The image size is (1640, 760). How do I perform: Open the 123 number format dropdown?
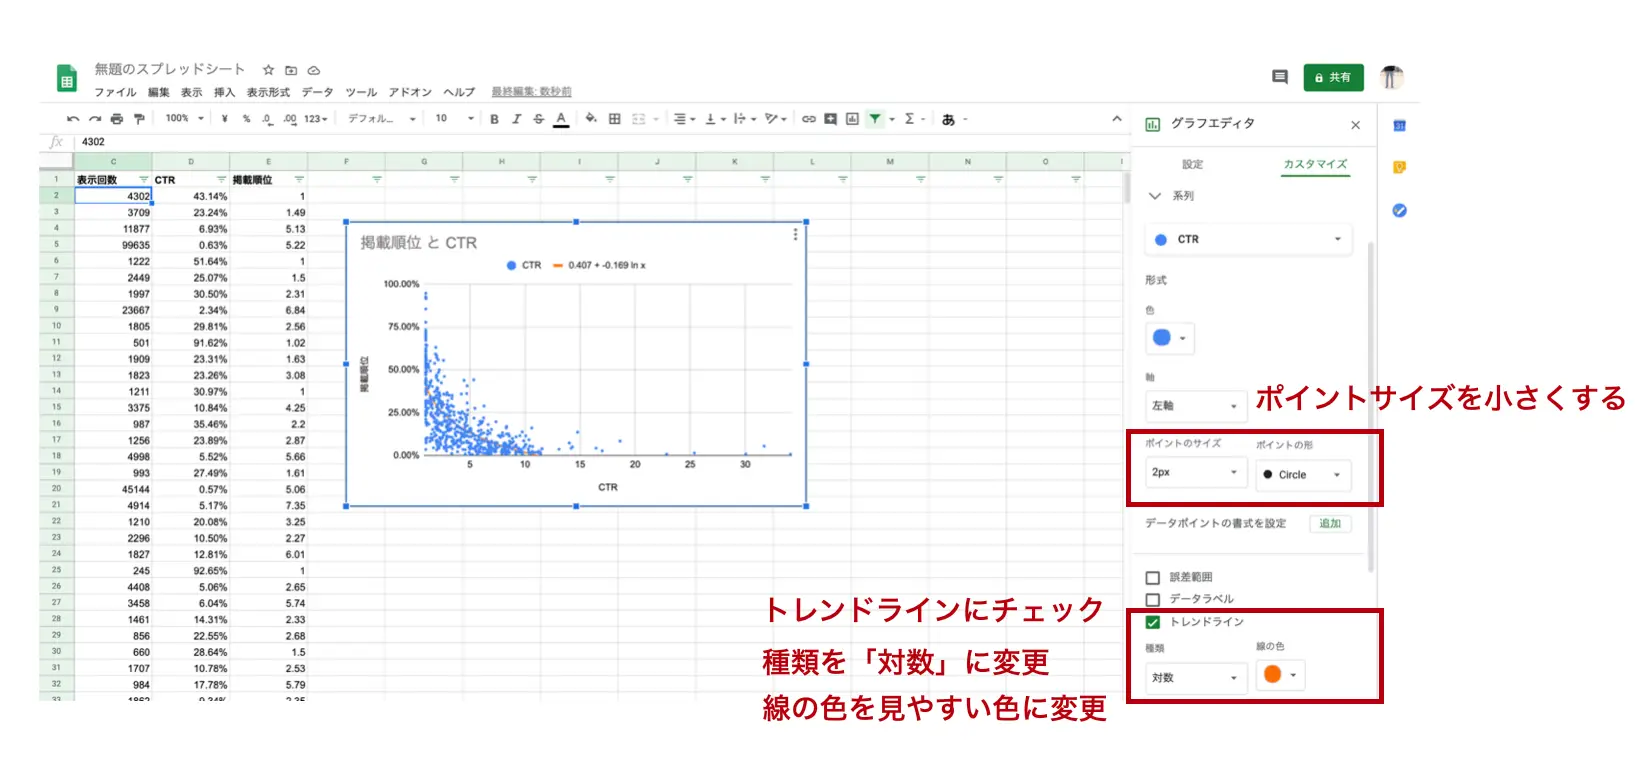pos(316,119)
